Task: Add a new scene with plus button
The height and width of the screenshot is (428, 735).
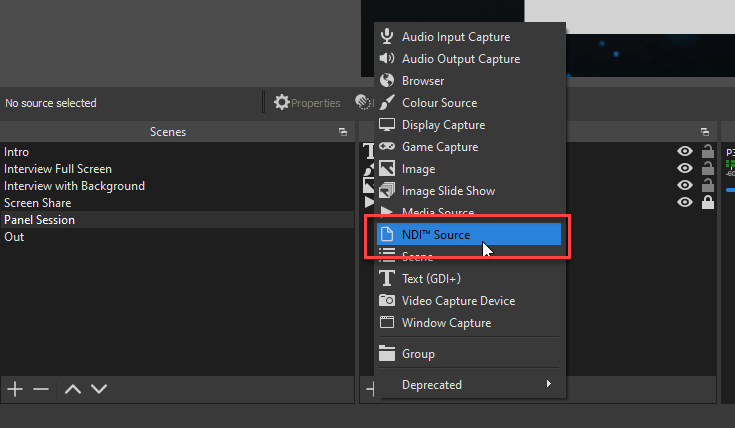Action: click(x=15, y=389)
